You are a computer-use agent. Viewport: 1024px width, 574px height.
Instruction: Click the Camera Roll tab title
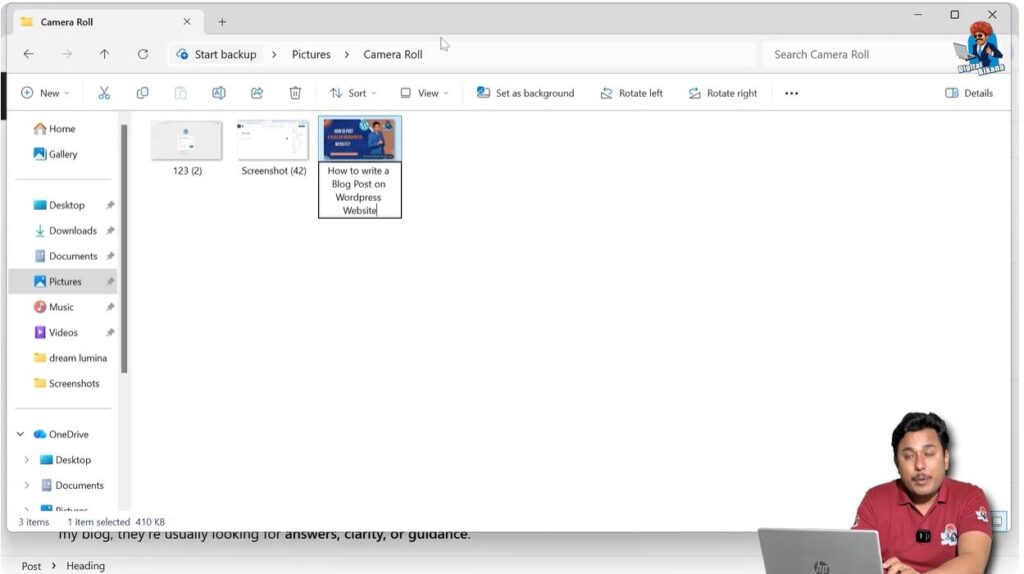tap(67, 22)
